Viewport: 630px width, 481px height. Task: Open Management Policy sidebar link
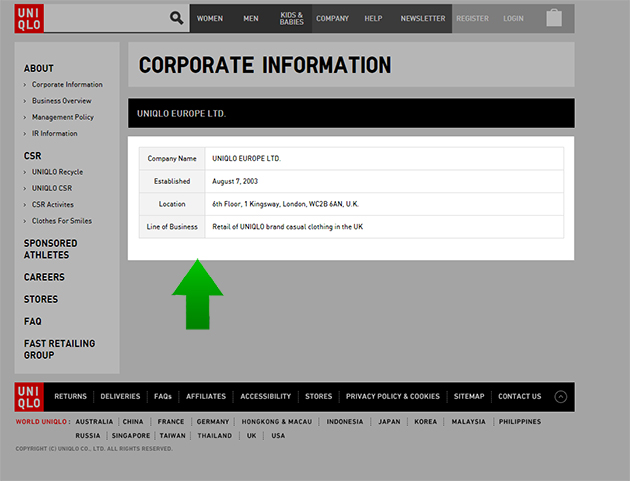point(63,117)
